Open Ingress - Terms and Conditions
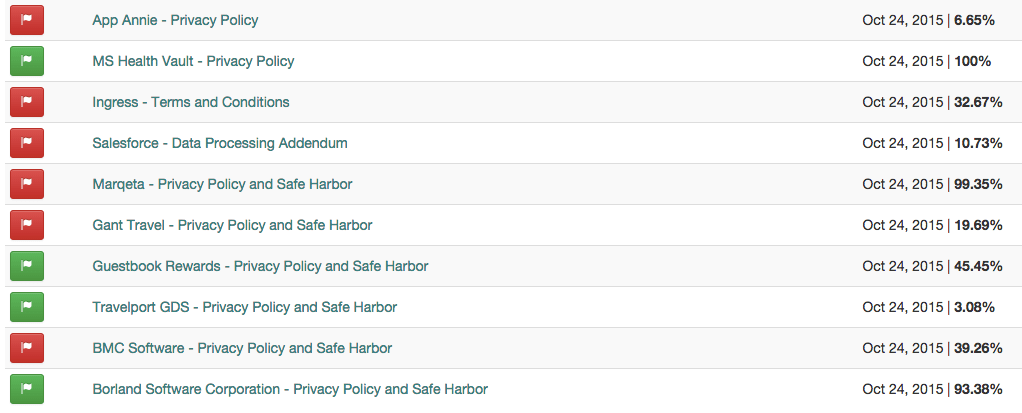 point(190,102)
